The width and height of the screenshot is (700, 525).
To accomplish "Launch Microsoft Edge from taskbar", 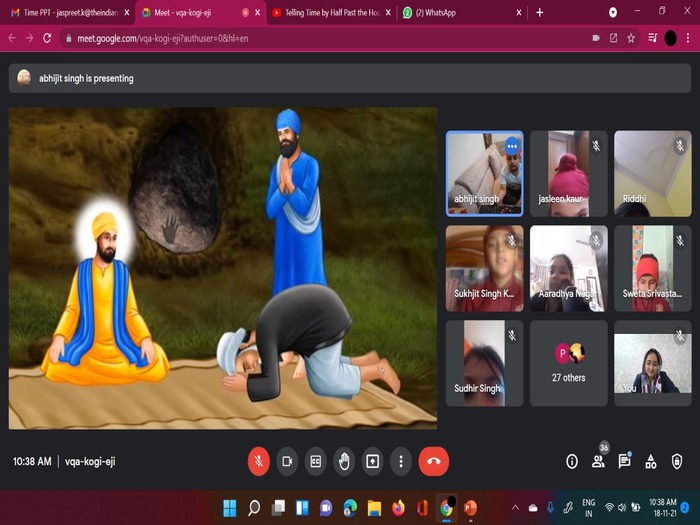I will click(350, 508).
